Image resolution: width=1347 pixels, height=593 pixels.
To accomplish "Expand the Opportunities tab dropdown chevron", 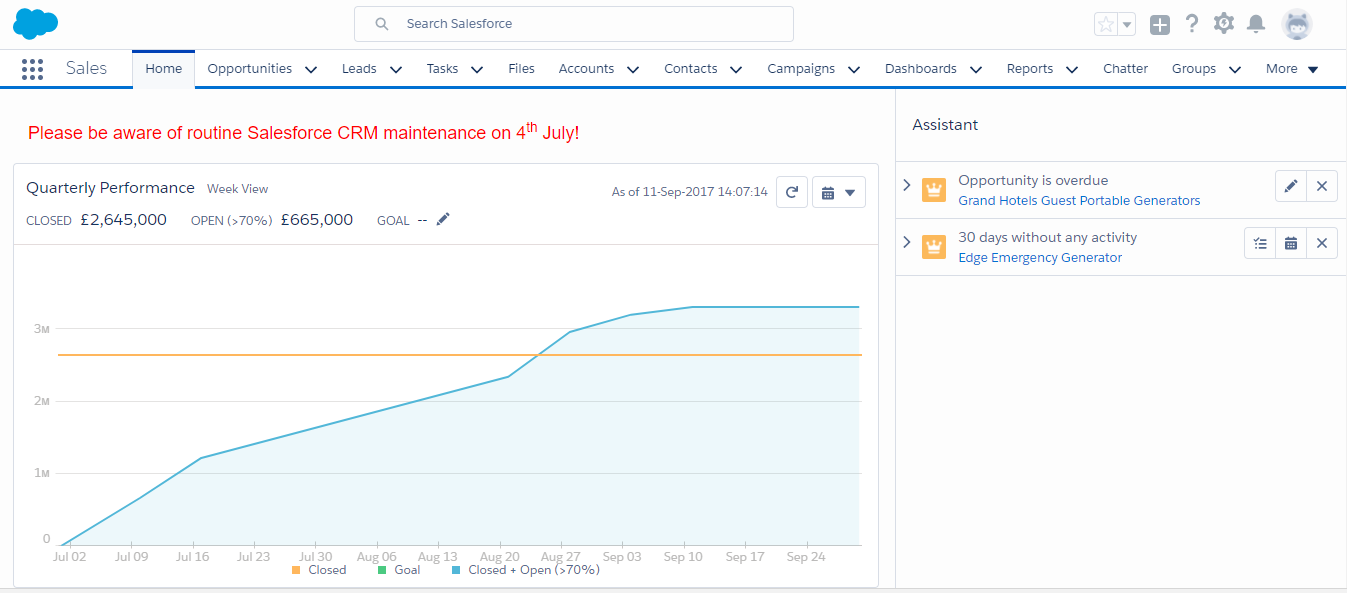I will pos(311,70).
